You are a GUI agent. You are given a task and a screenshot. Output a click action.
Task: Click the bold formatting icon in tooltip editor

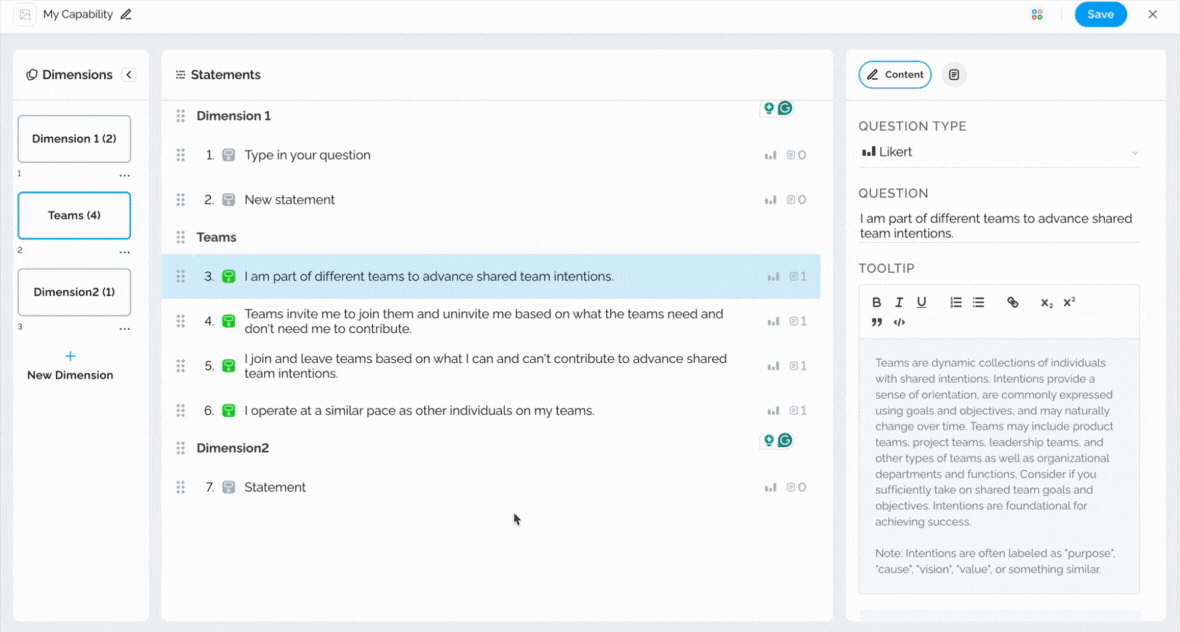click(x=877, y=302)
